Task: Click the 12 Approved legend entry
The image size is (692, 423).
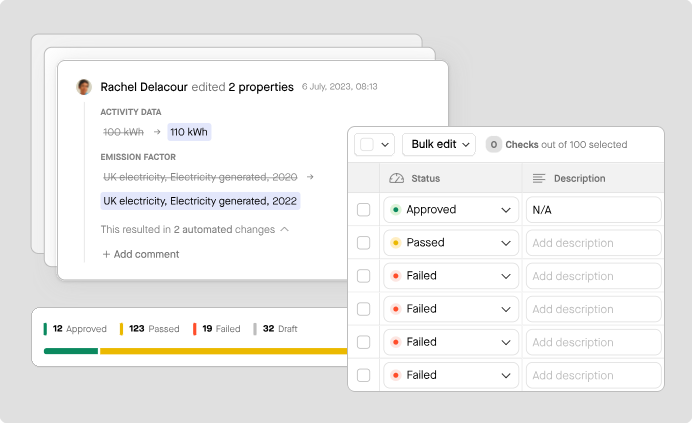Action: [x=75, y=329]
